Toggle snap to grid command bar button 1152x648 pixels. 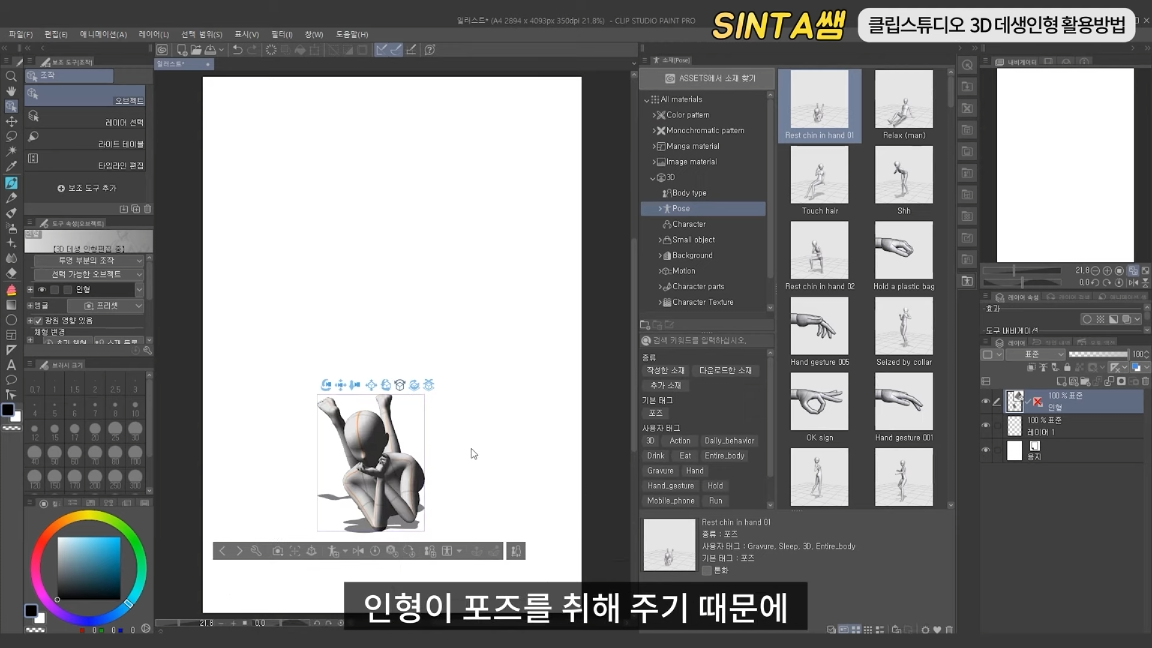(x=411, y=50)
